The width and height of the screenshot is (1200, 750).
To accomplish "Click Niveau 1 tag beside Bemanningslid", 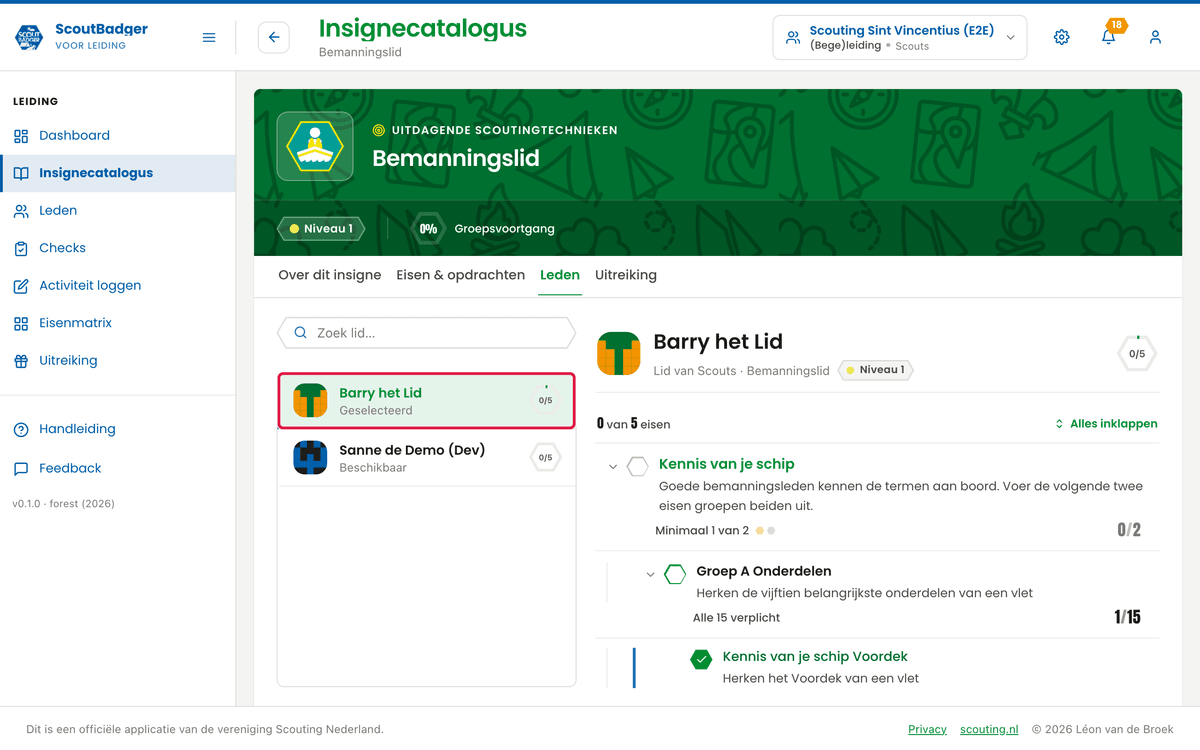I will [876, 370].
